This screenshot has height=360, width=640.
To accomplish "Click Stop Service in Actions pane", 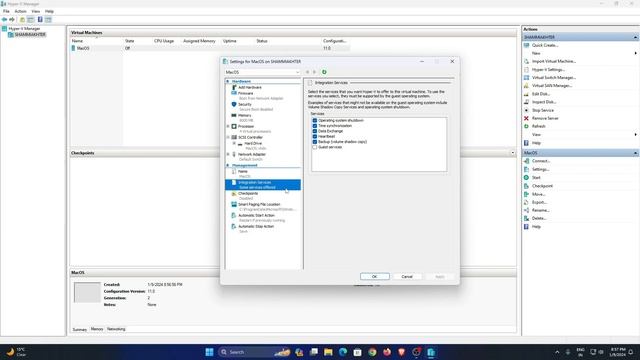I will [543, 110].
